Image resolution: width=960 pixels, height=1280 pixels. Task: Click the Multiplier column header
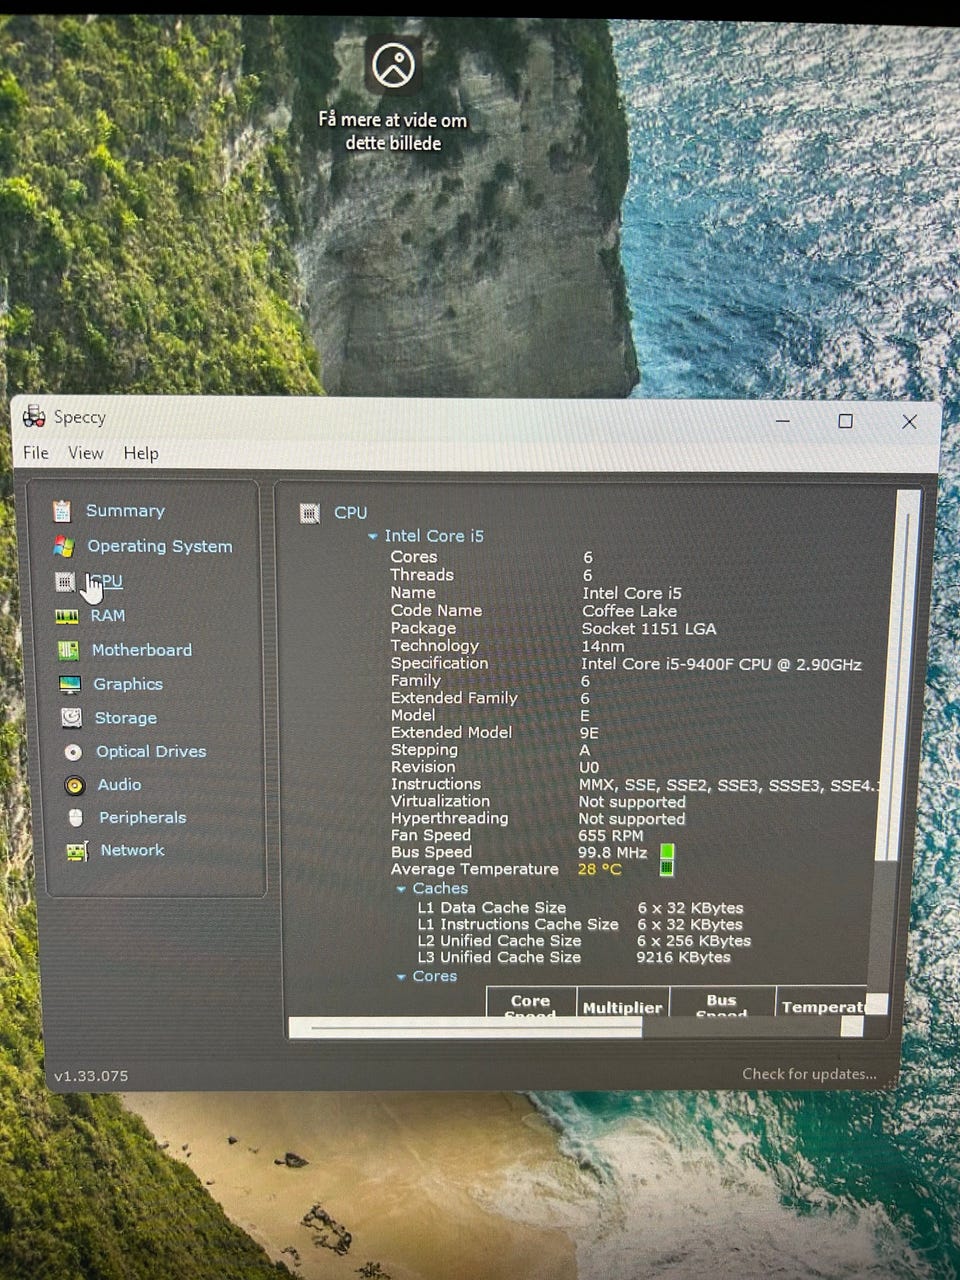[x=622, y=1002]
